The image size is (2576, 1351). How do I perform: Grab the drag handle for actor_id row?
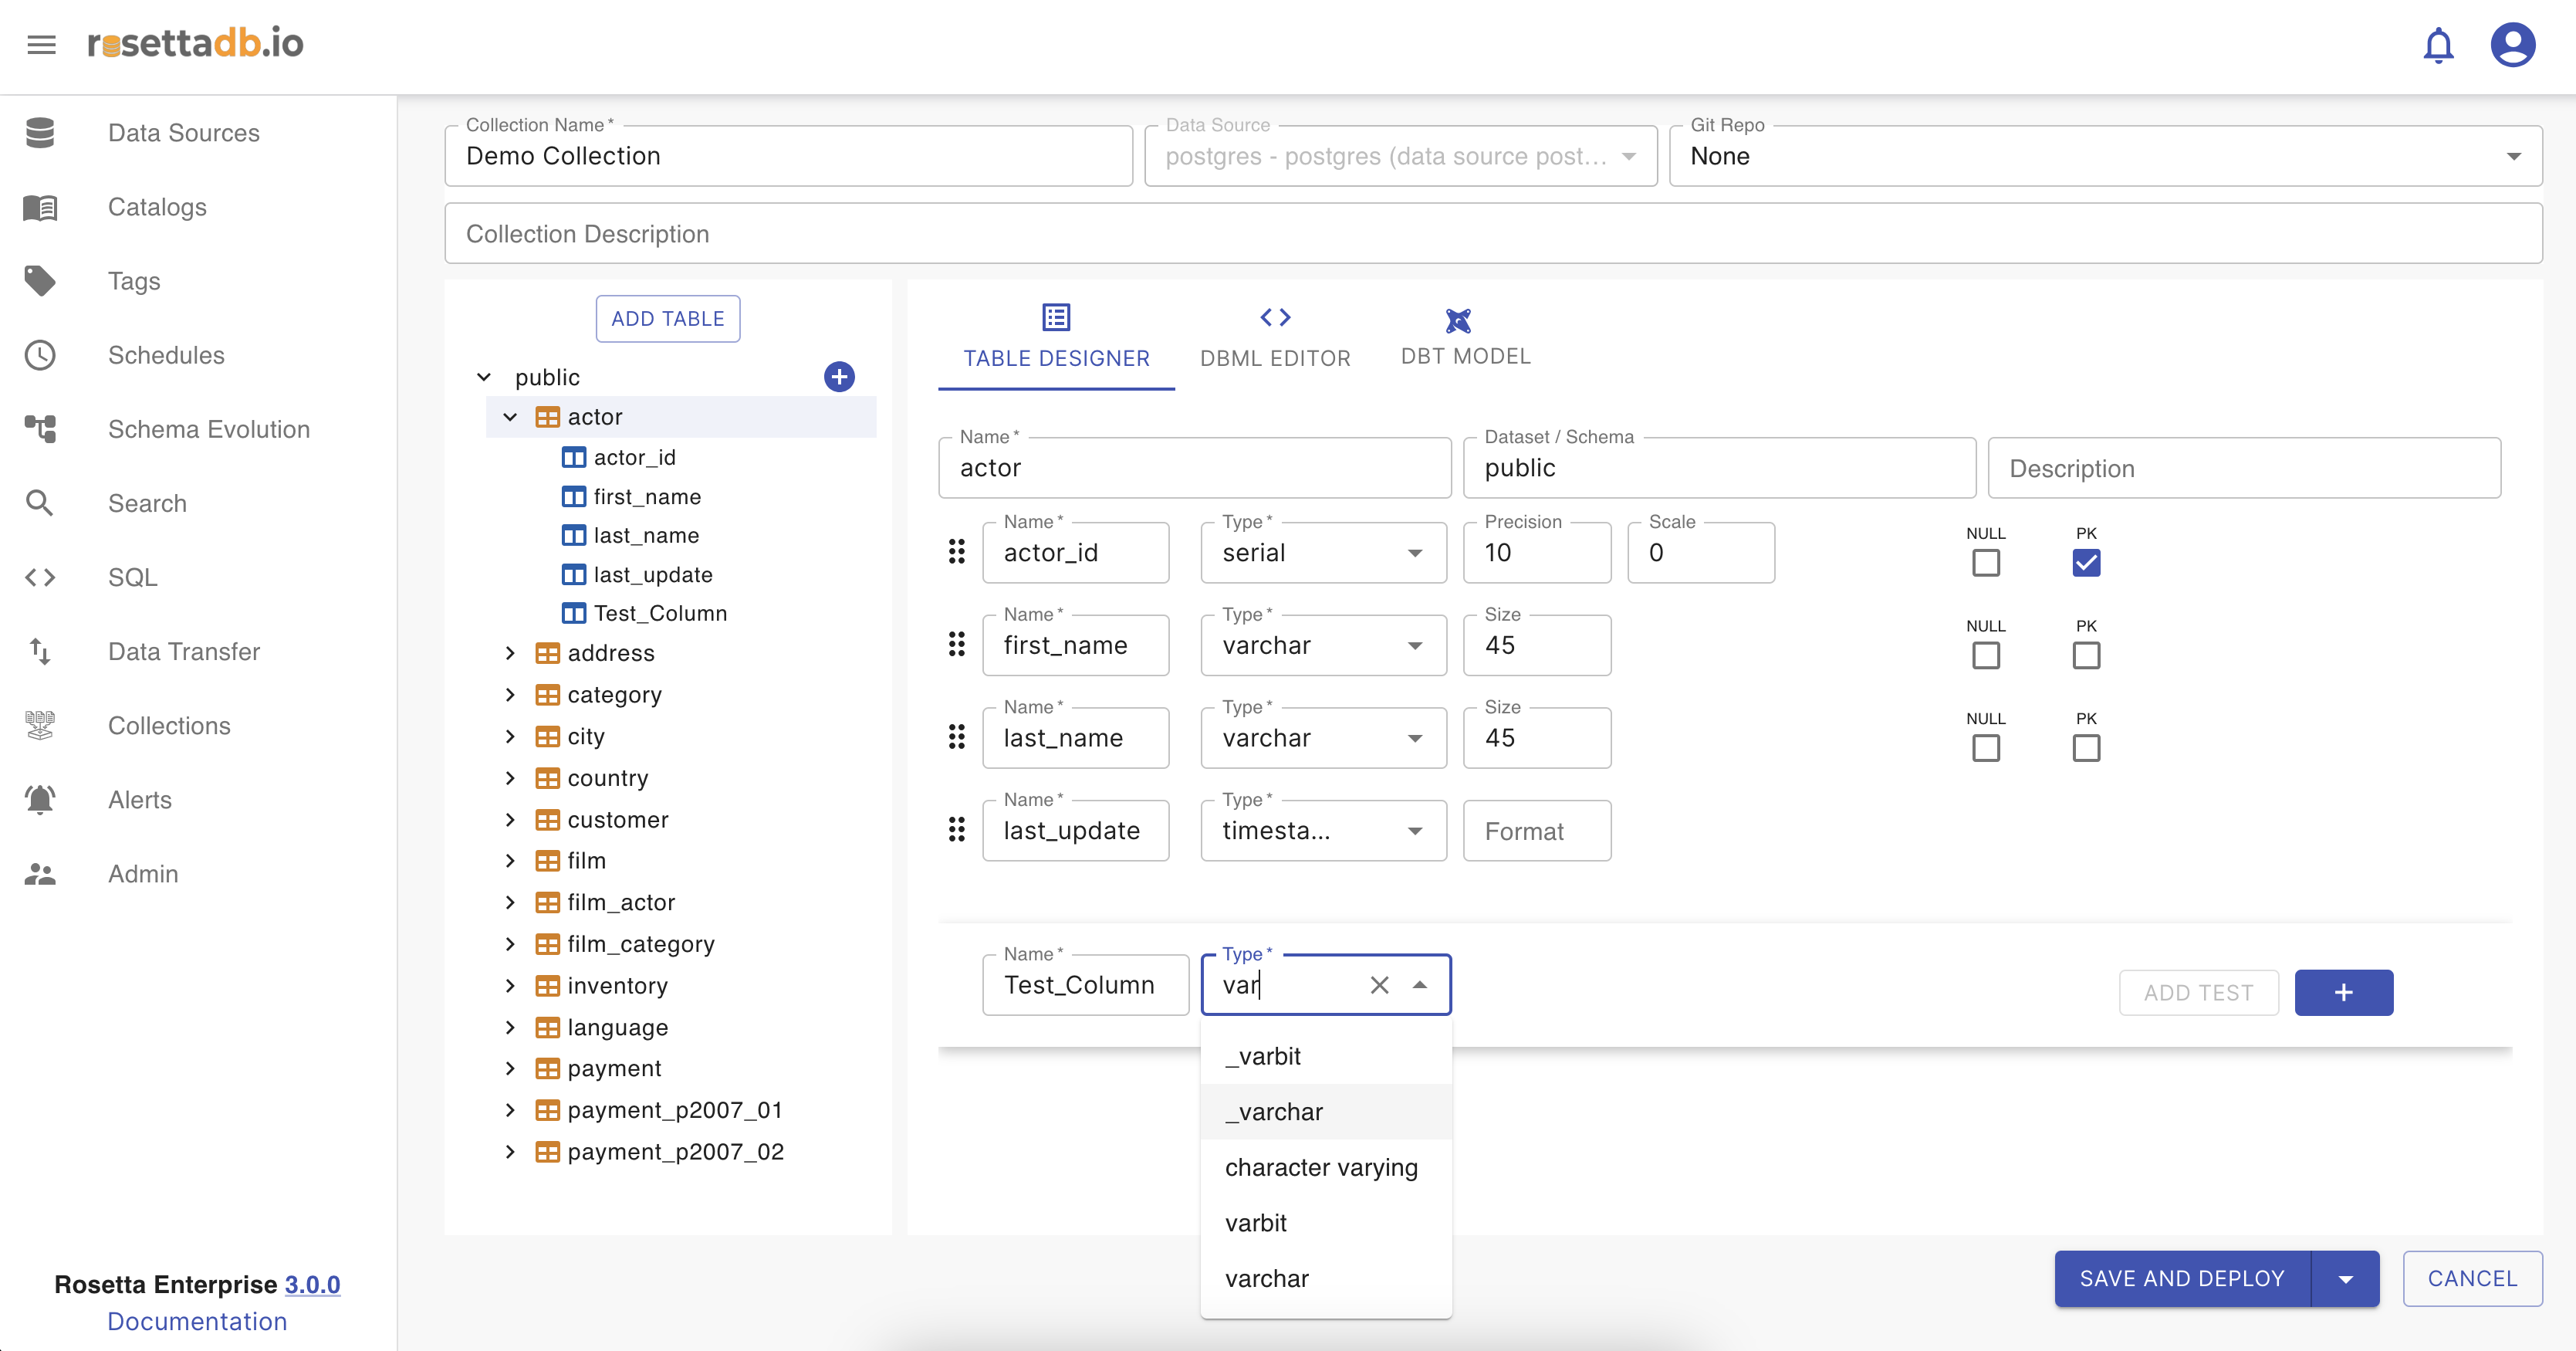[956, 552]
